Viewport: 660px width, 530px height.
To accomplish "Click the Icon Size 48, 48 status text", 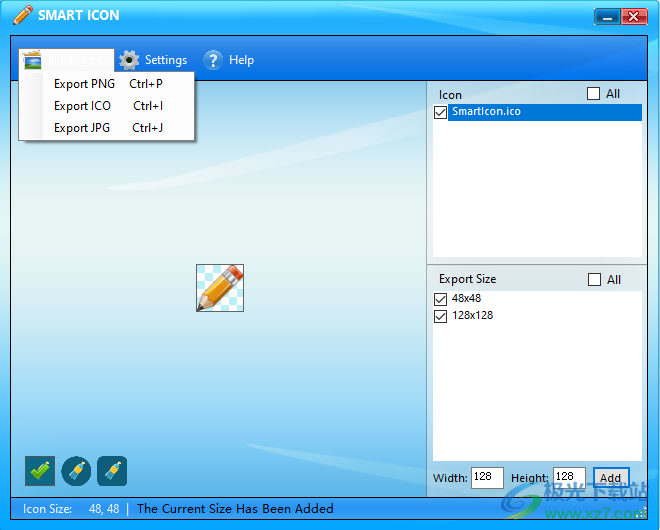I will (x=71, y=509).
